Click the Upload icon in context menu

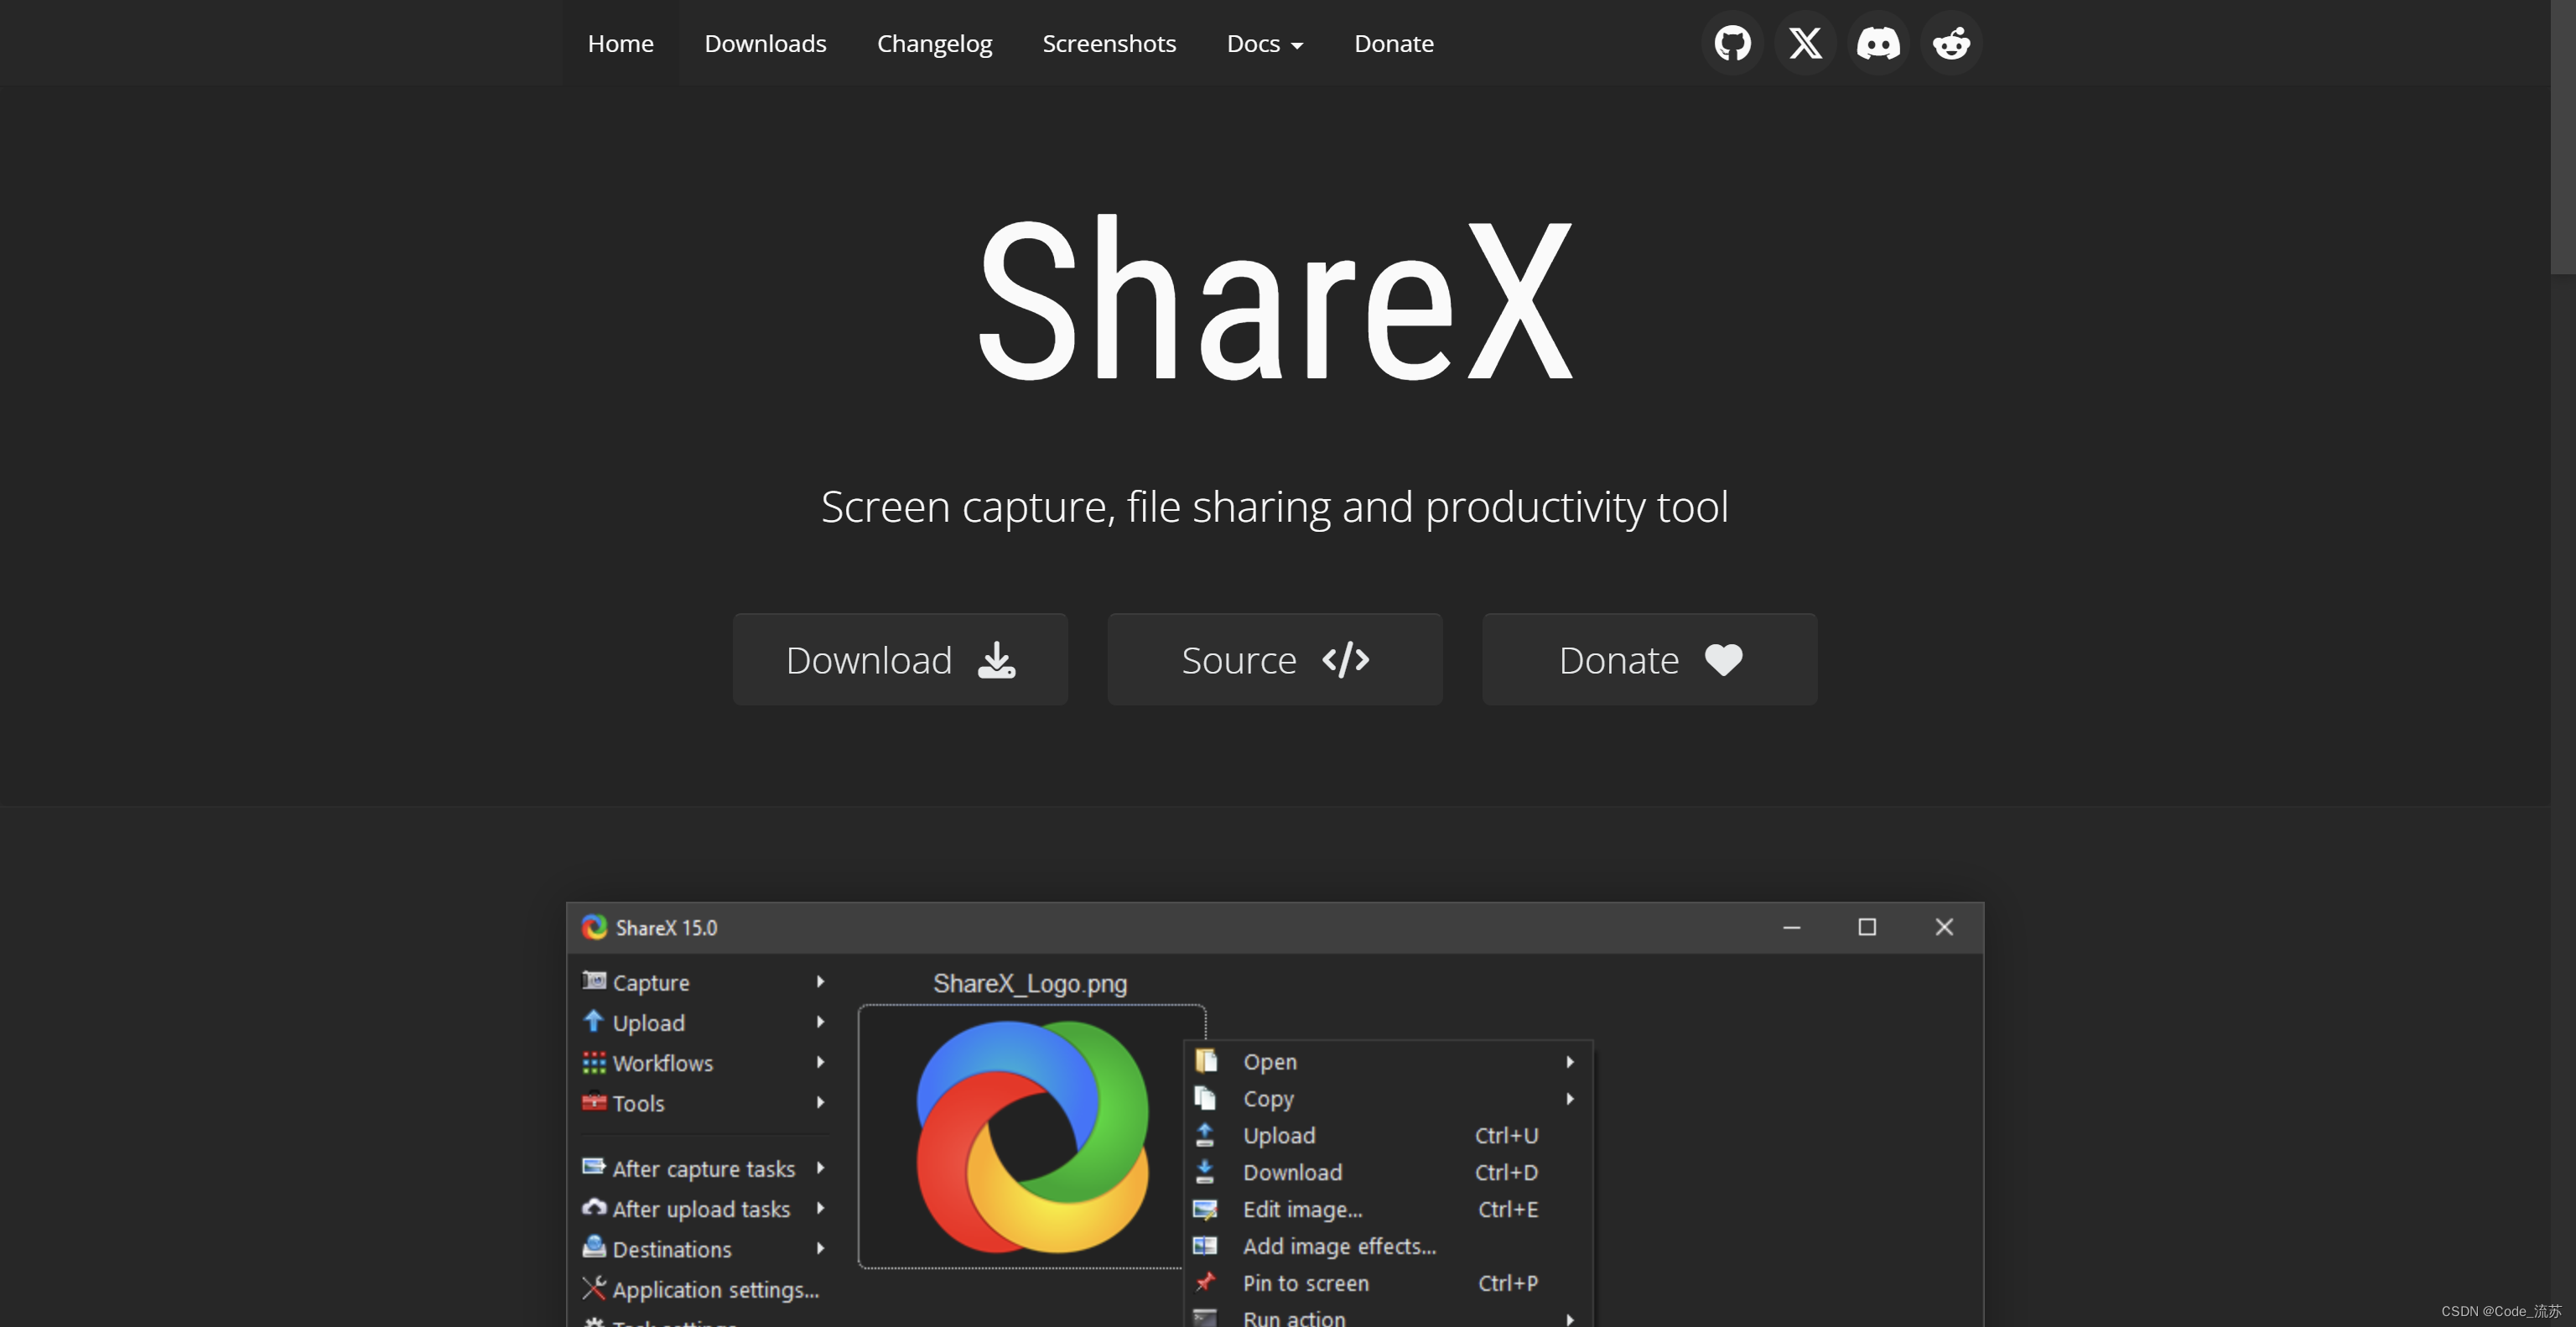click(x=1205, y=1135)
